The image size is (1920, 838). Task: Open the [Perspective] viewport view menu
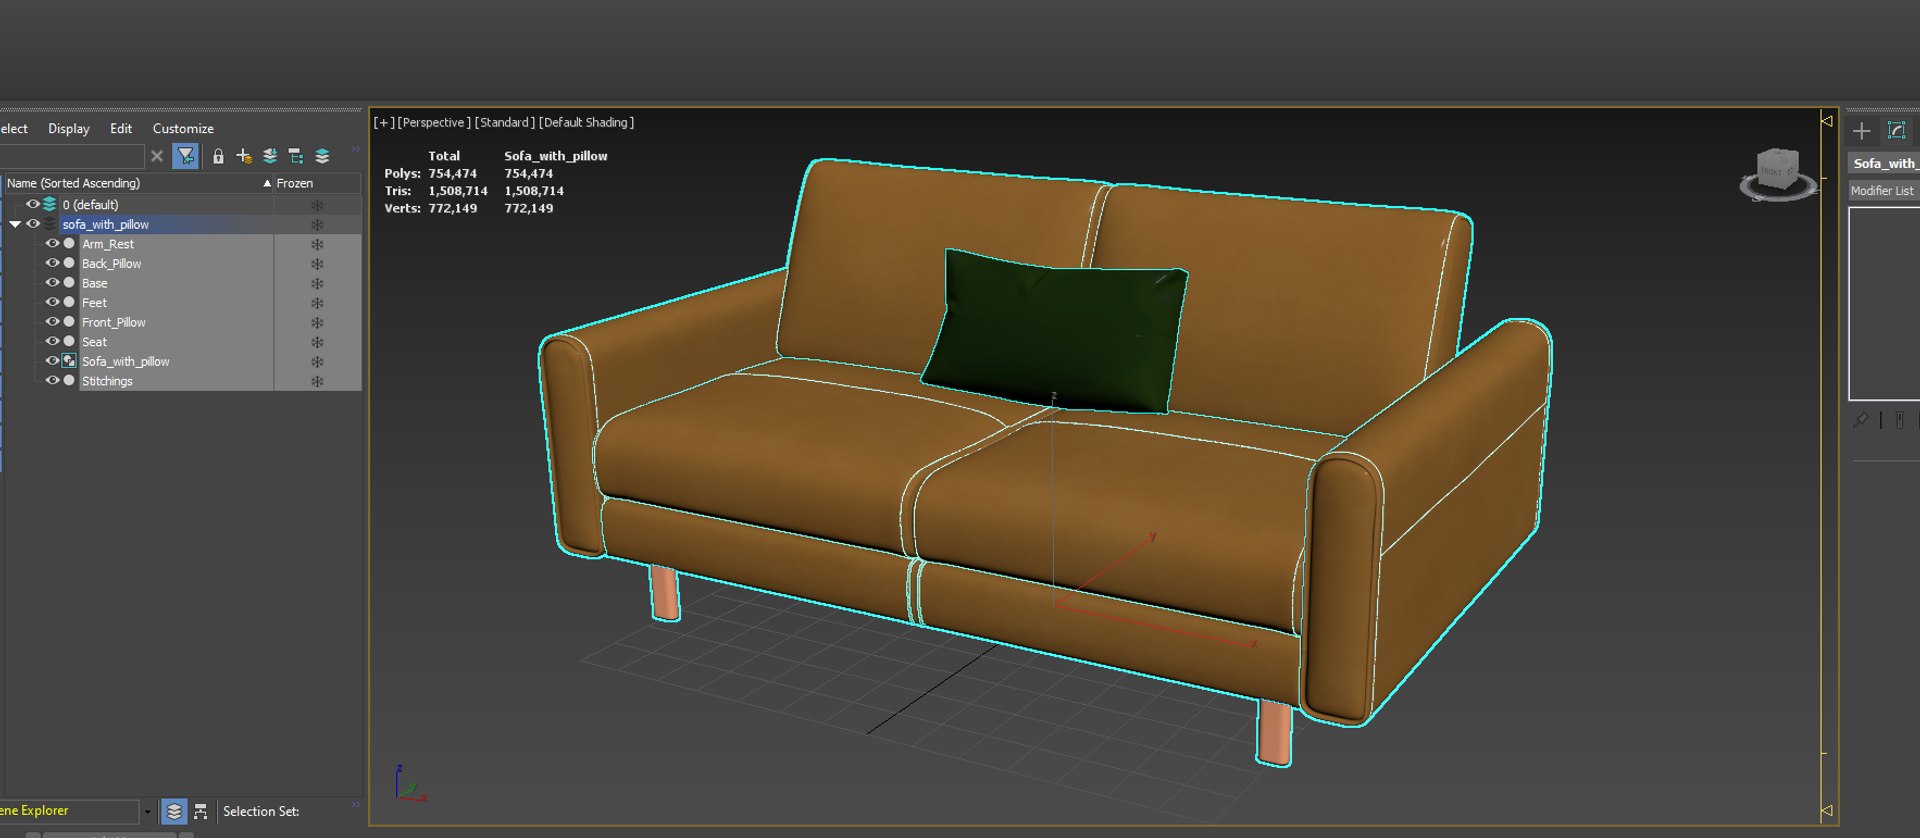[434, 122]
